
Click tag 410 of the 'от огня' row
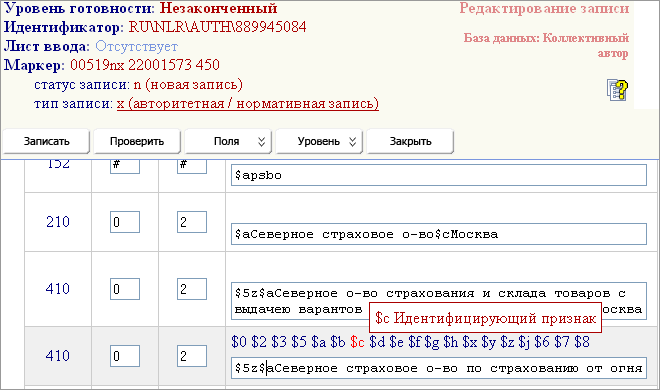(x=58, y=356)
